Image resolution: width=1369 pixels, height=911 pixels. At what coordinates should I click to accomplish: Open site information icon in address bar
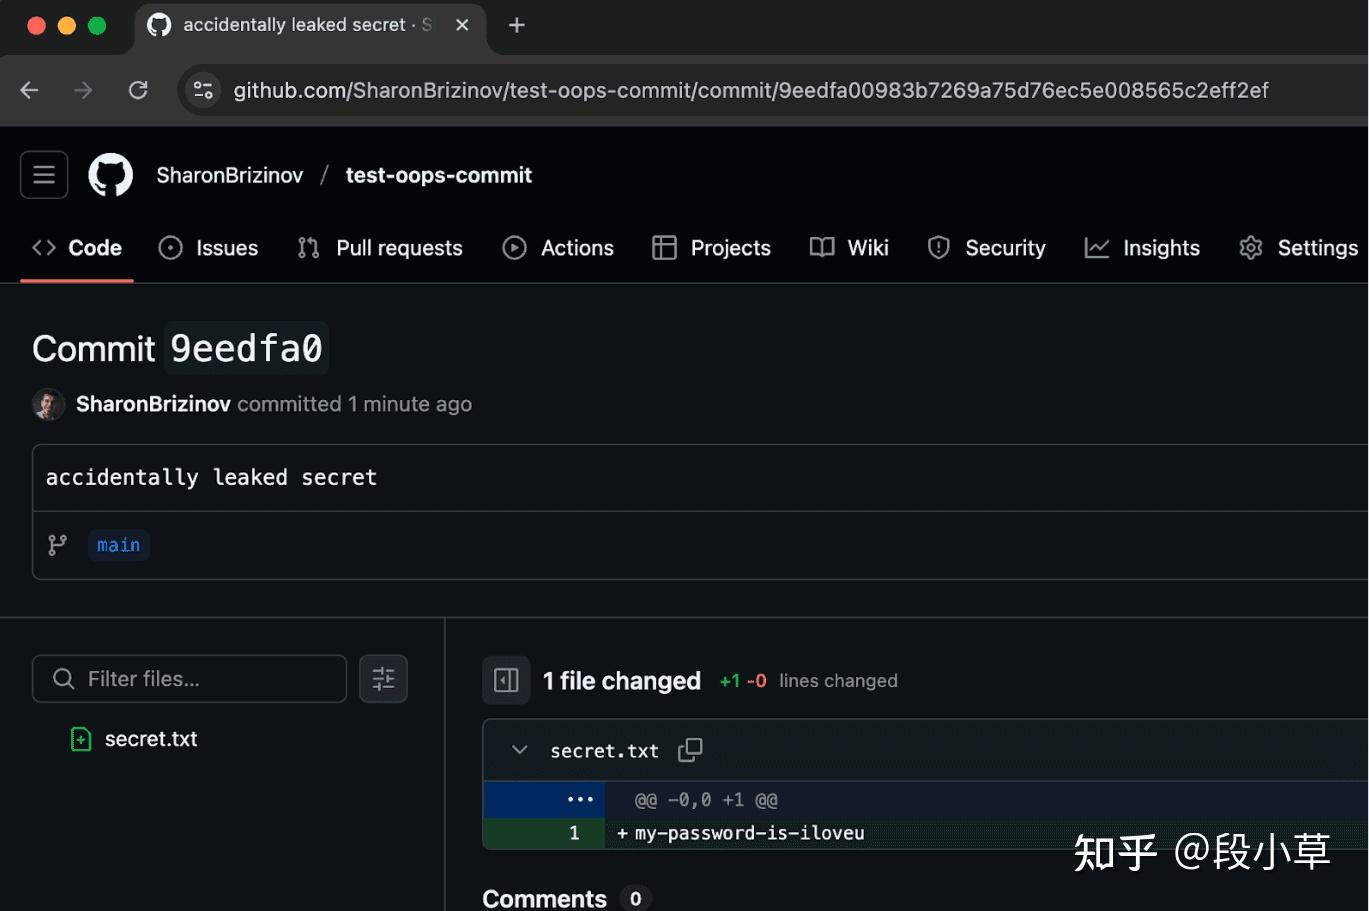click(203, 90)
